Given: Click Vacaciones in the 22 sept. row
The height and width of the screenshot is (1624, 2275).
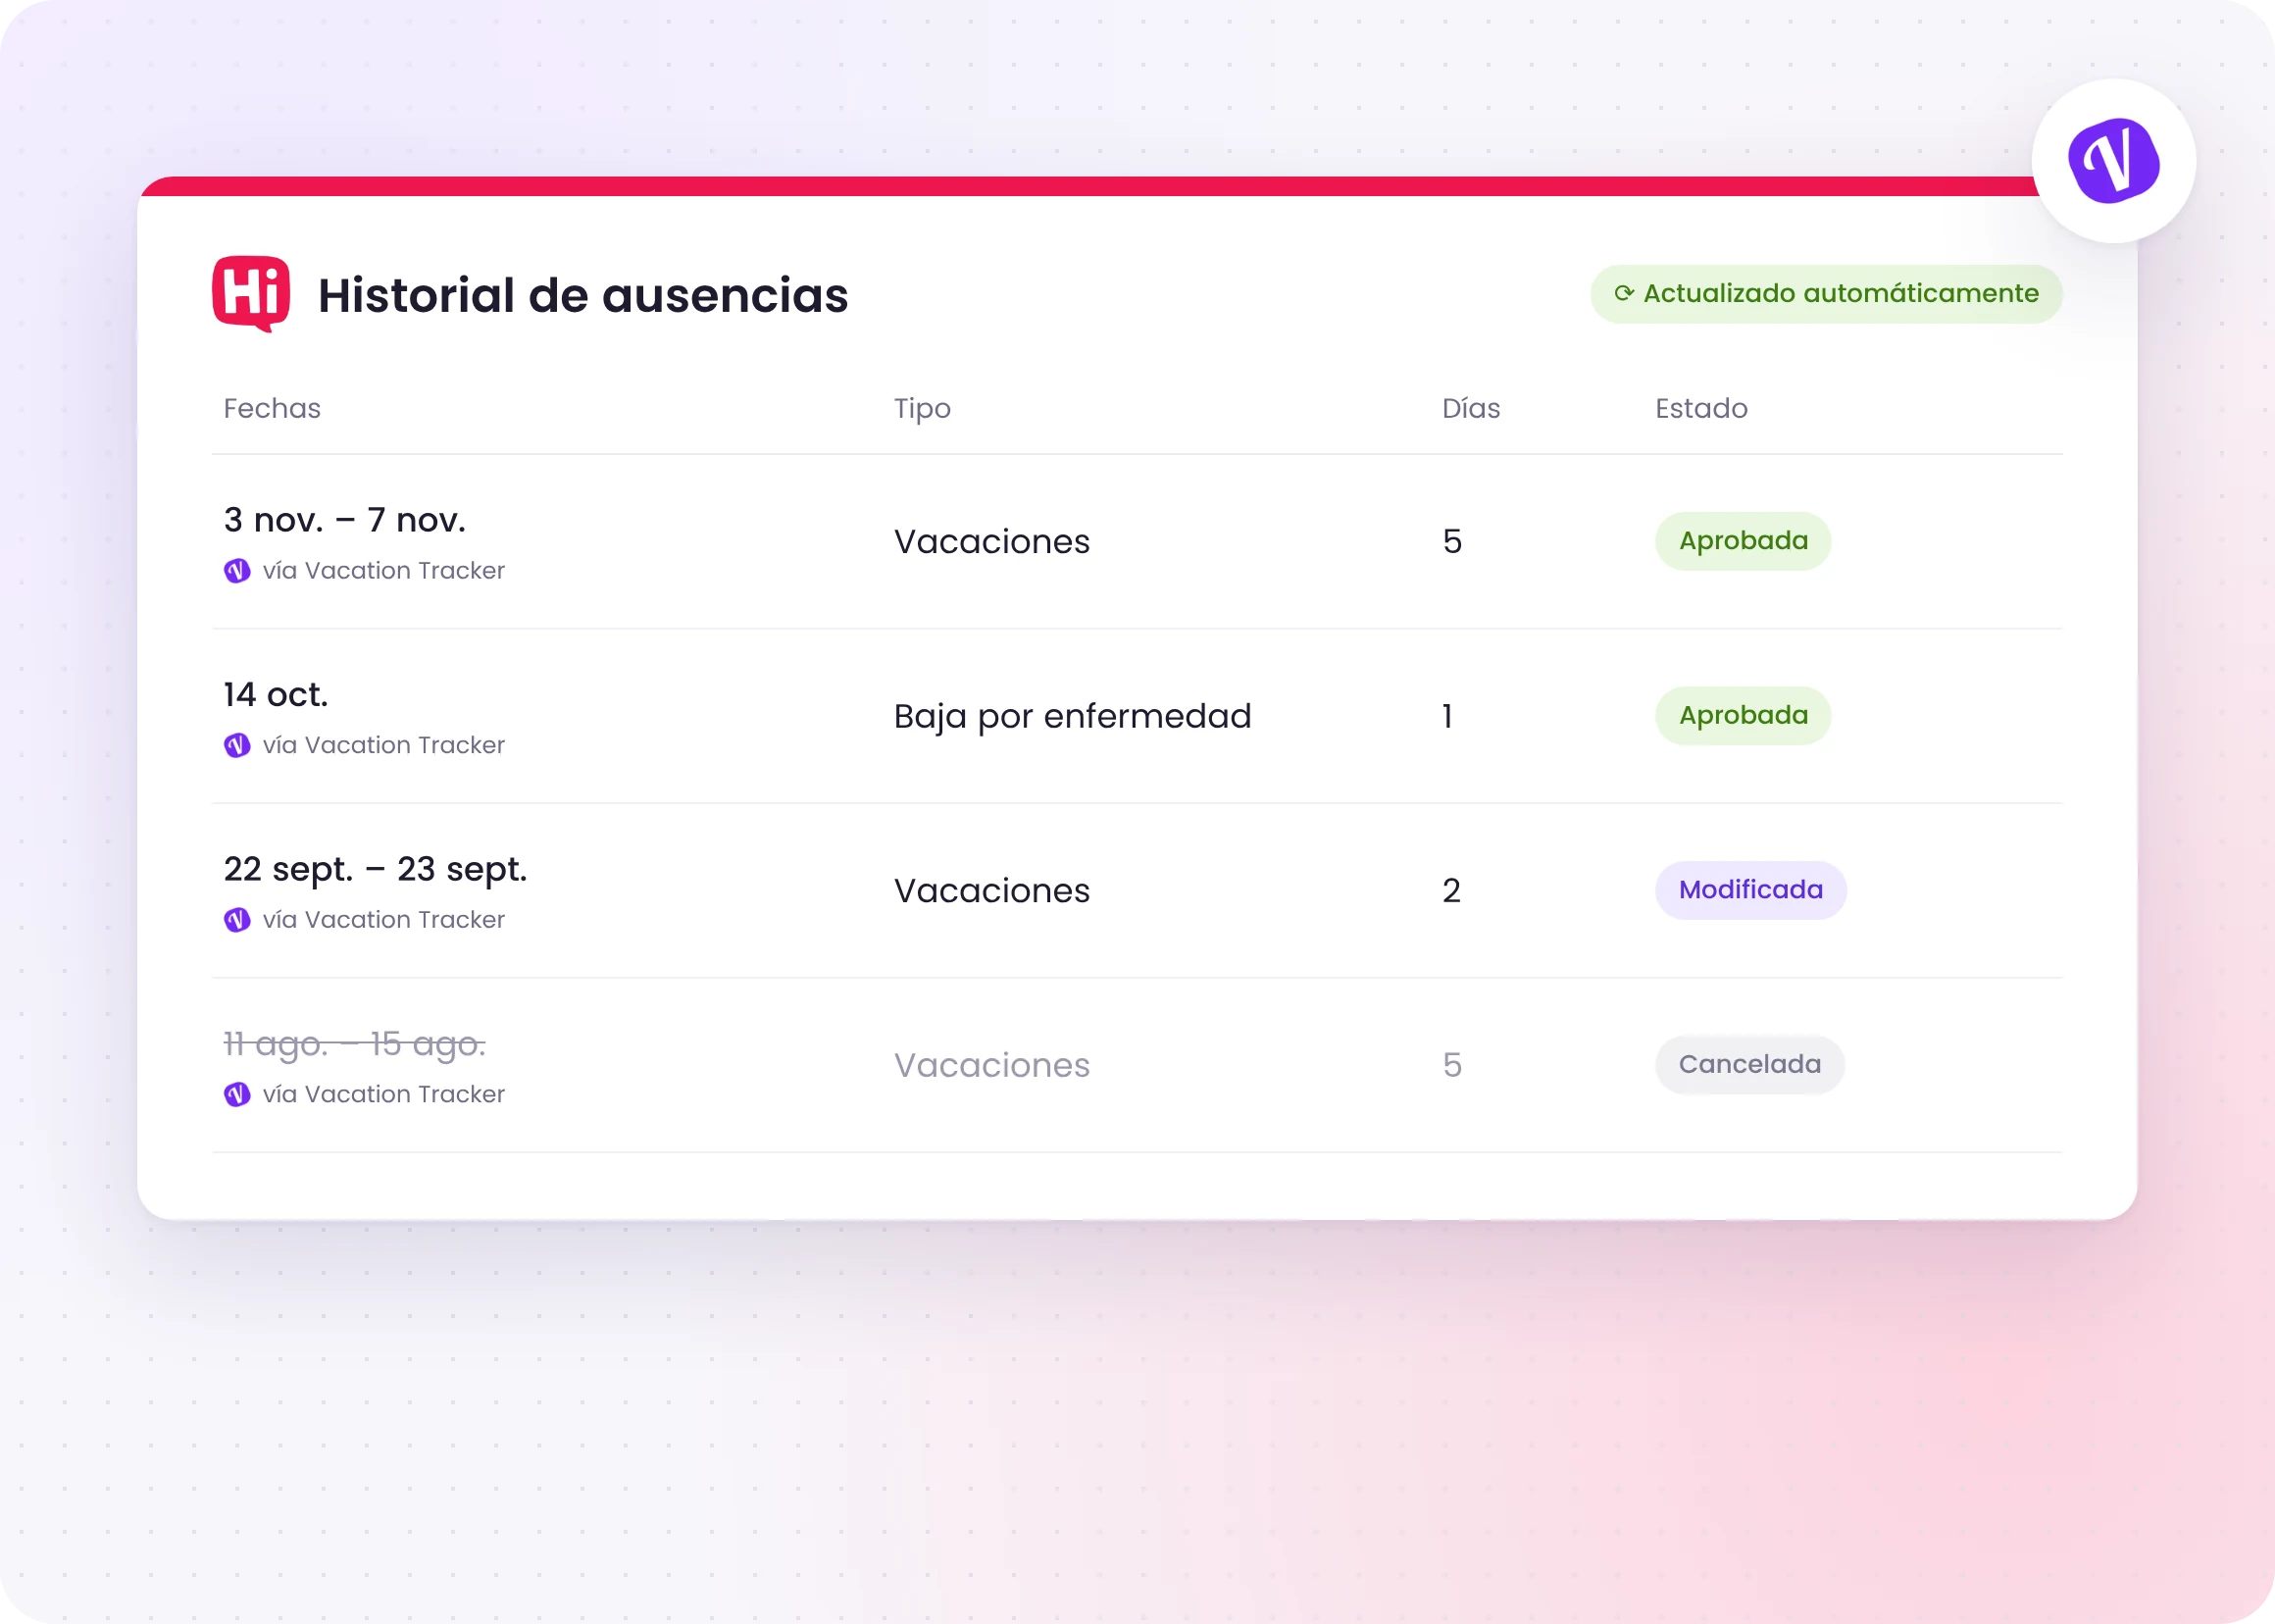Looking at the screenshot, I should (992, 891).
